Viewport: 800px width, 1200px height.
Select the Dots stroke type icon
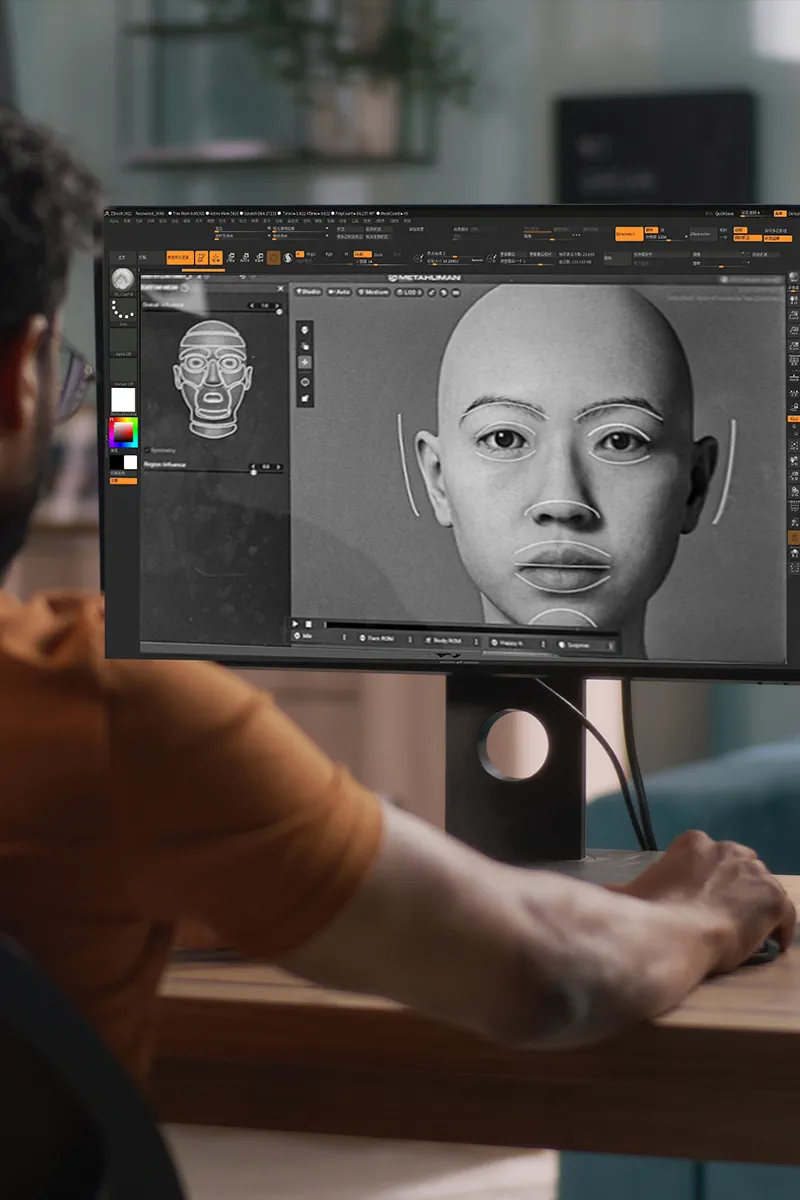122,311
